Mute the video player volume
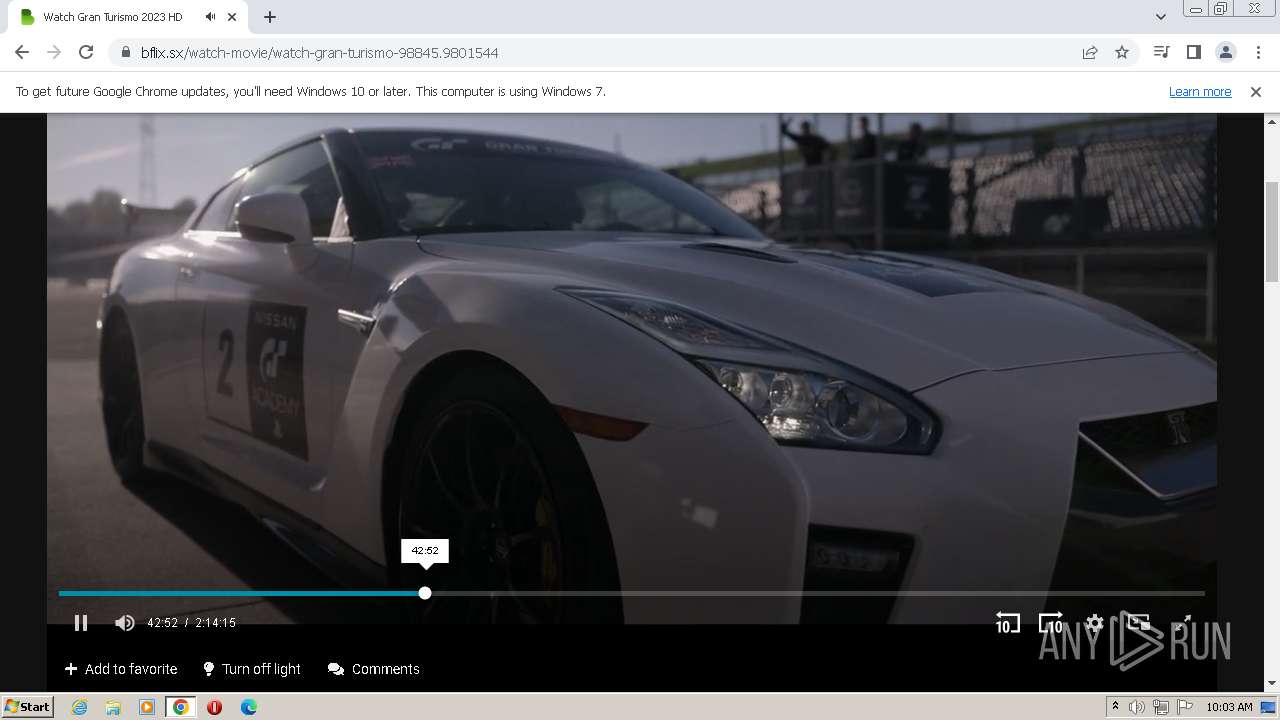Image resolution: width=1280 pixels, height=720 pixels. click(125, 623)
